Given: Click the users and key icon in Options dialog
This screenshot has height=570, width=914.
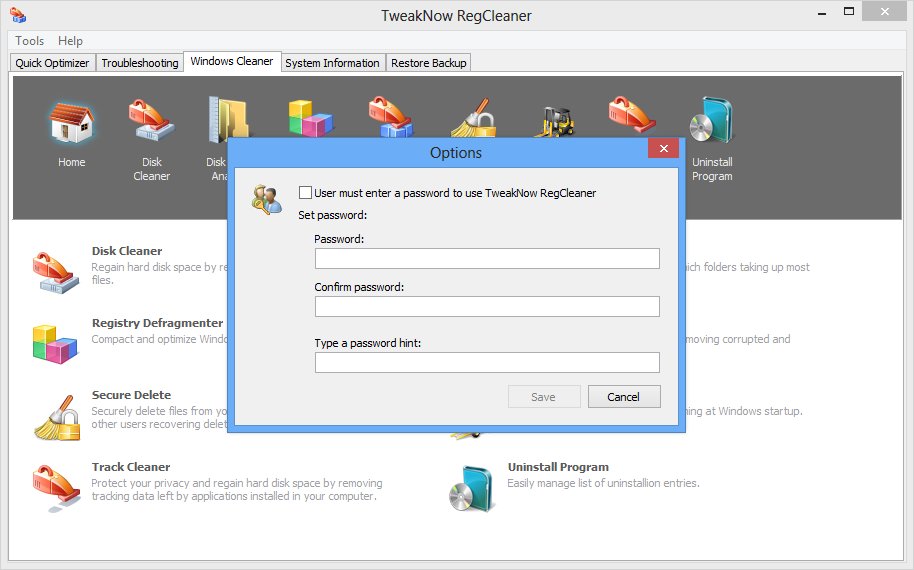Looking at the screenshot, I should pos(267,199).
